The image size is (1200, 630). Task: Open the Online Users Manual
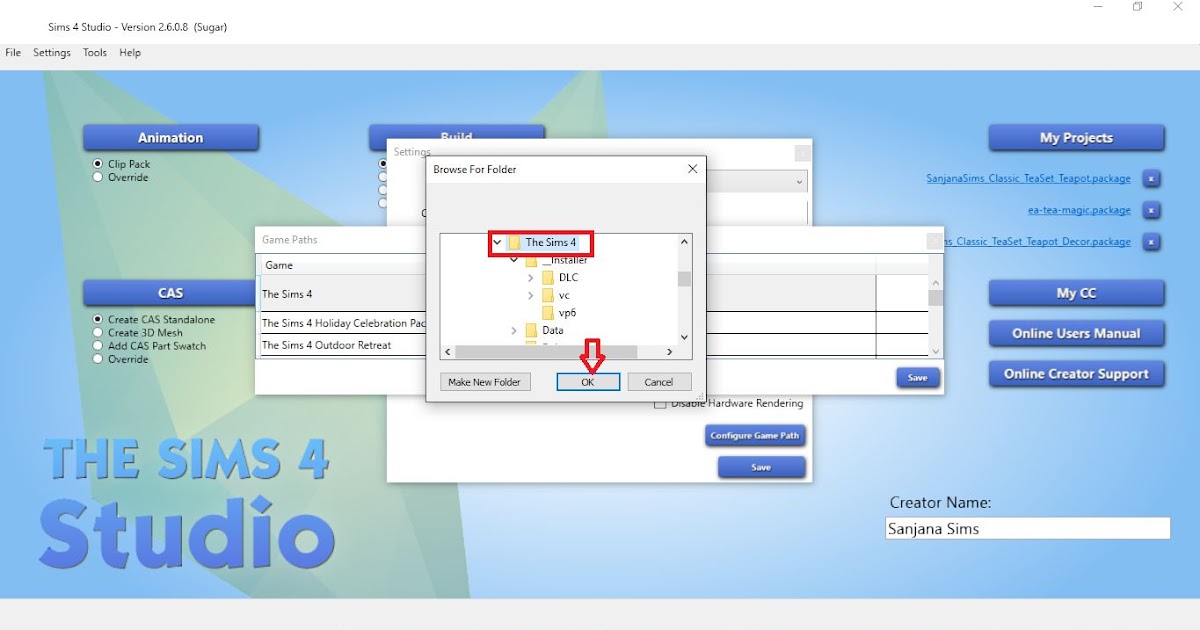[1077, 333]
